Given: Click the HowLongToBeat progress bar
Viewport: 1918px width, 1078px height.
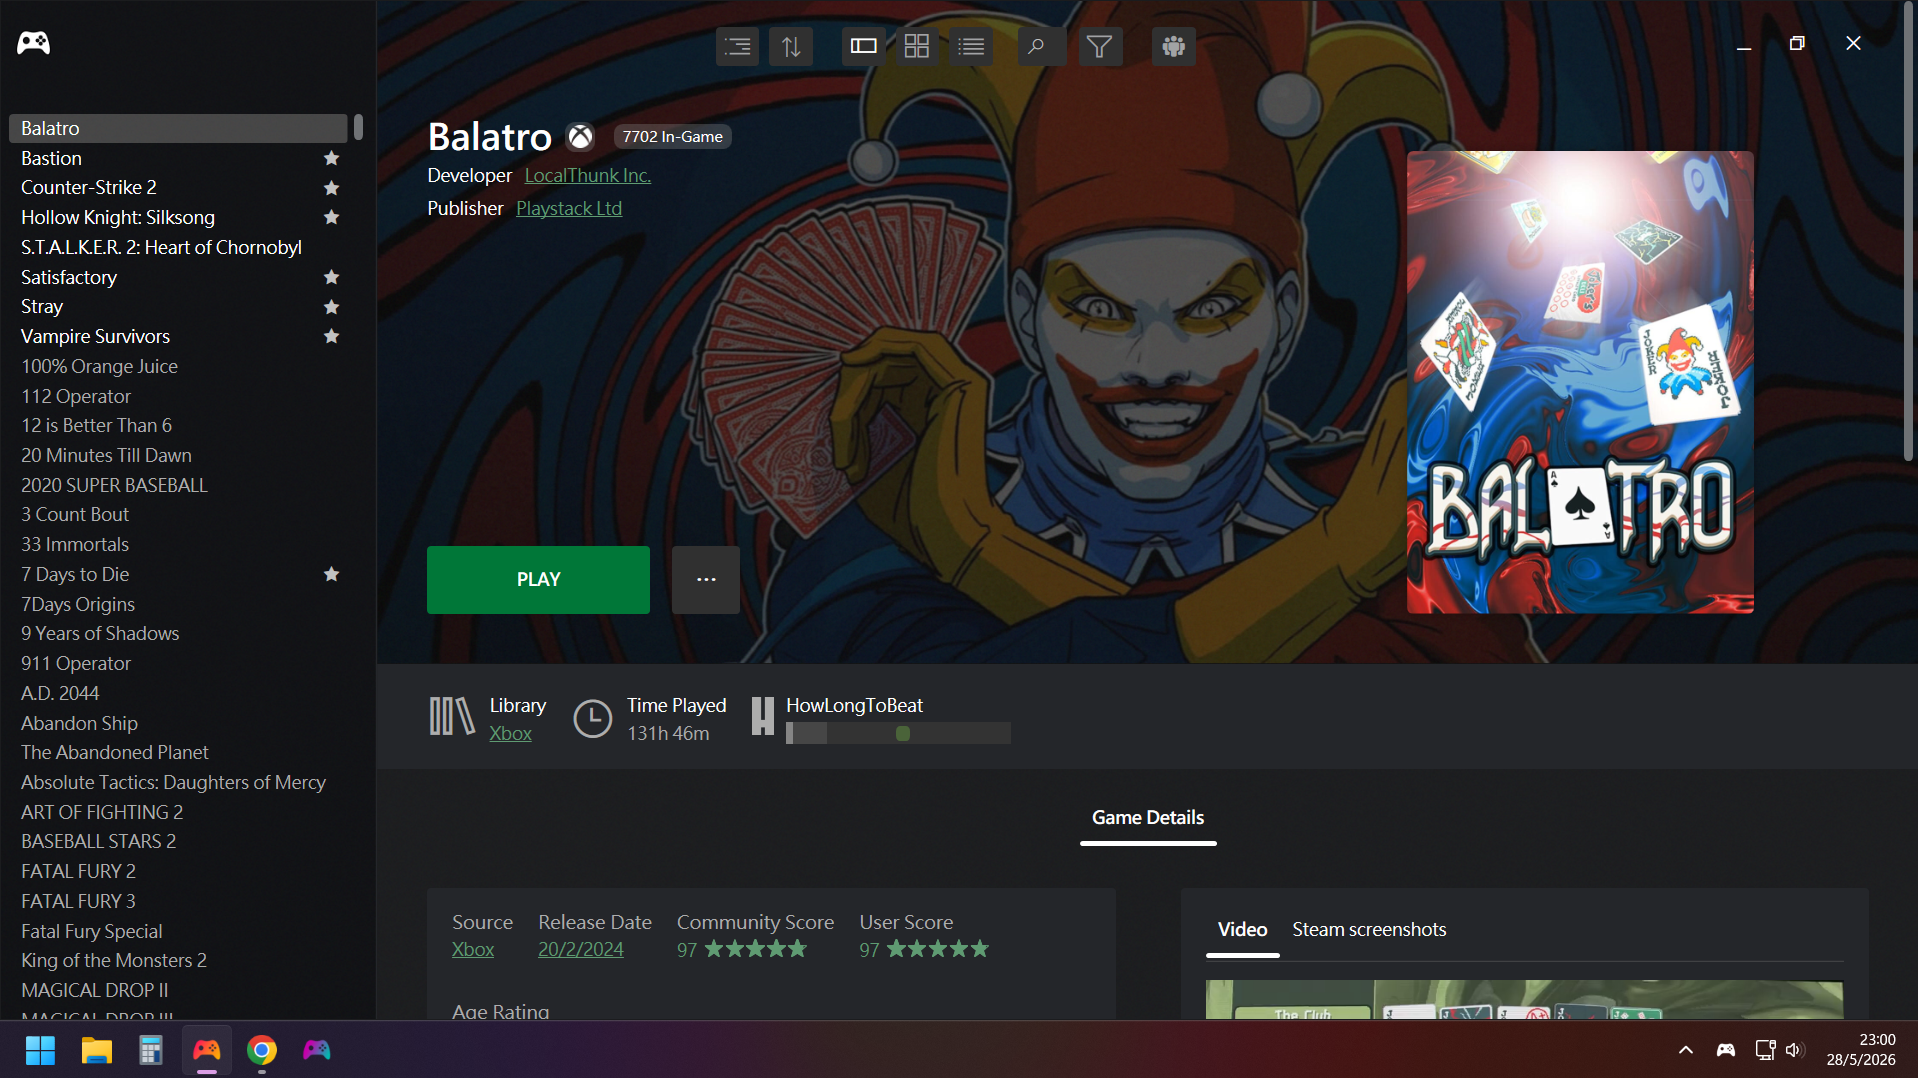Looking at the screenshot, I should click(x=898, y=734).
